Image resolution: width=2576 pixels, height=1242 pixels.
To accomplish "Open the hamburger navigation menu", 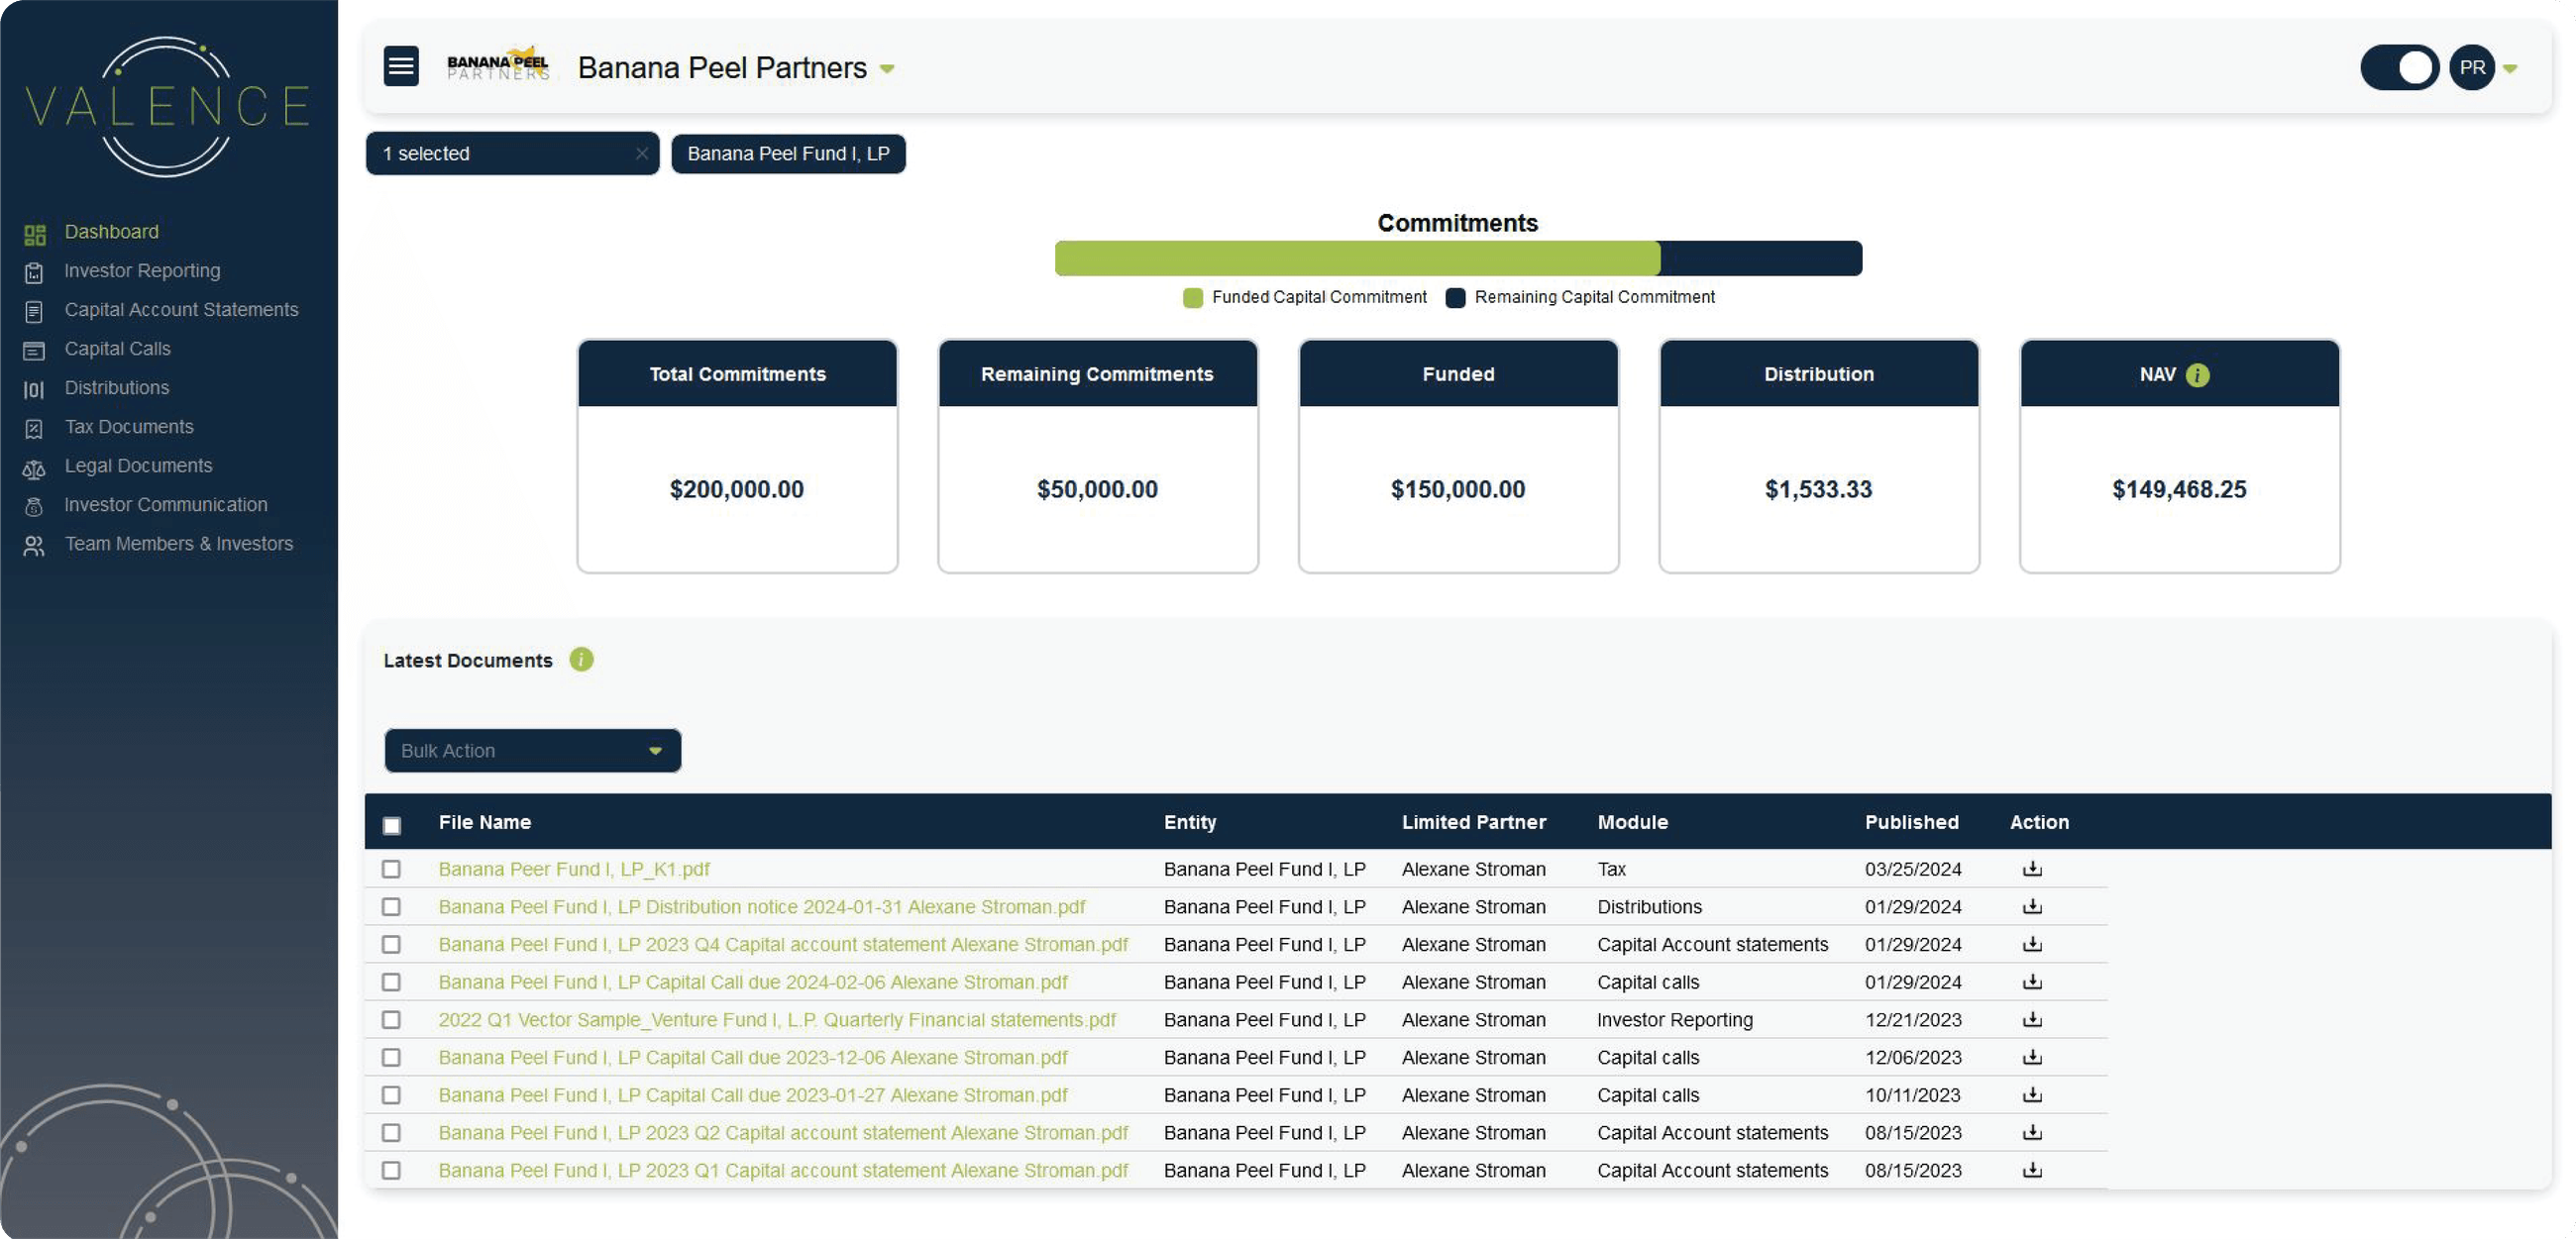I will [401, 66].
